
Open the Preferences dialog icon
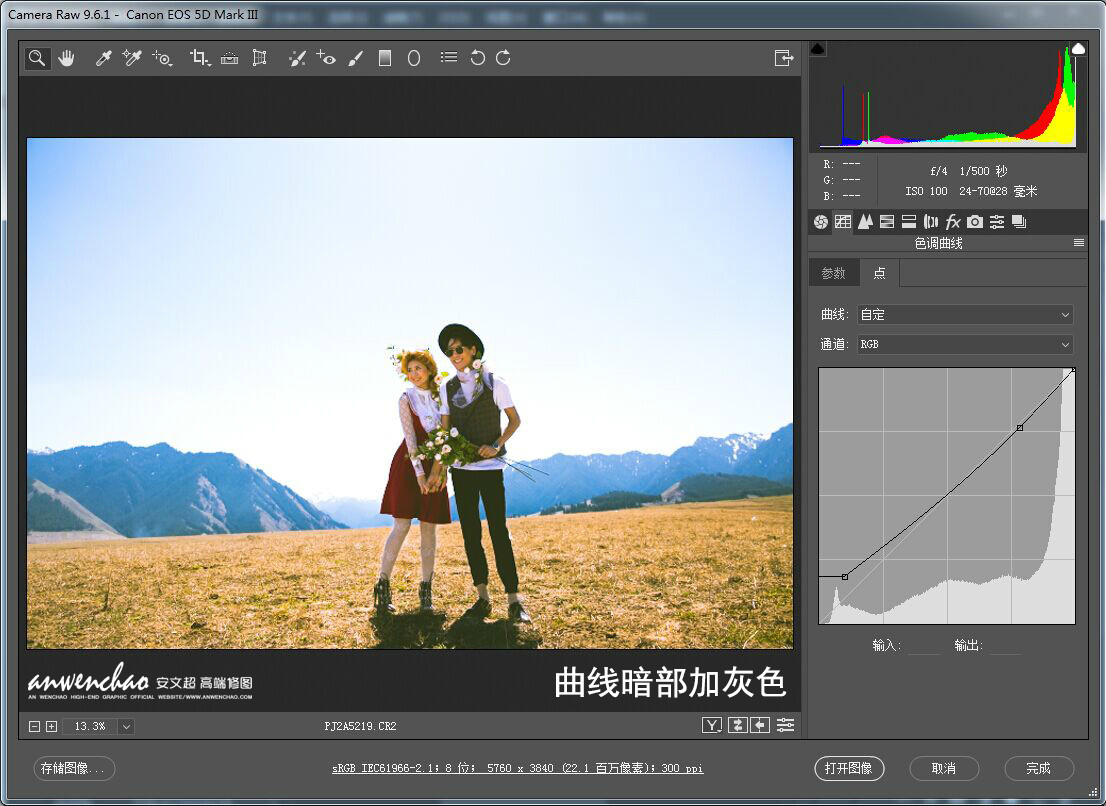449,57
